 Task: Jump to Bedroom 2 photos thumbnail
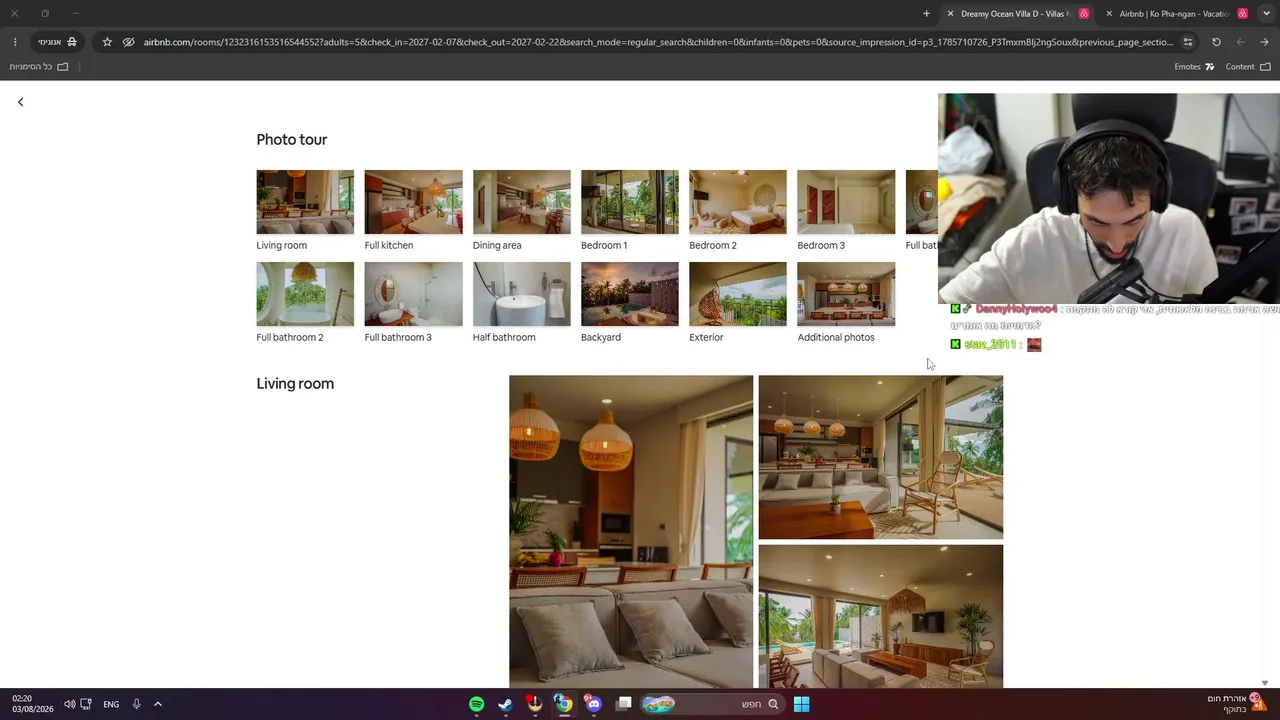tap(738, 202)
